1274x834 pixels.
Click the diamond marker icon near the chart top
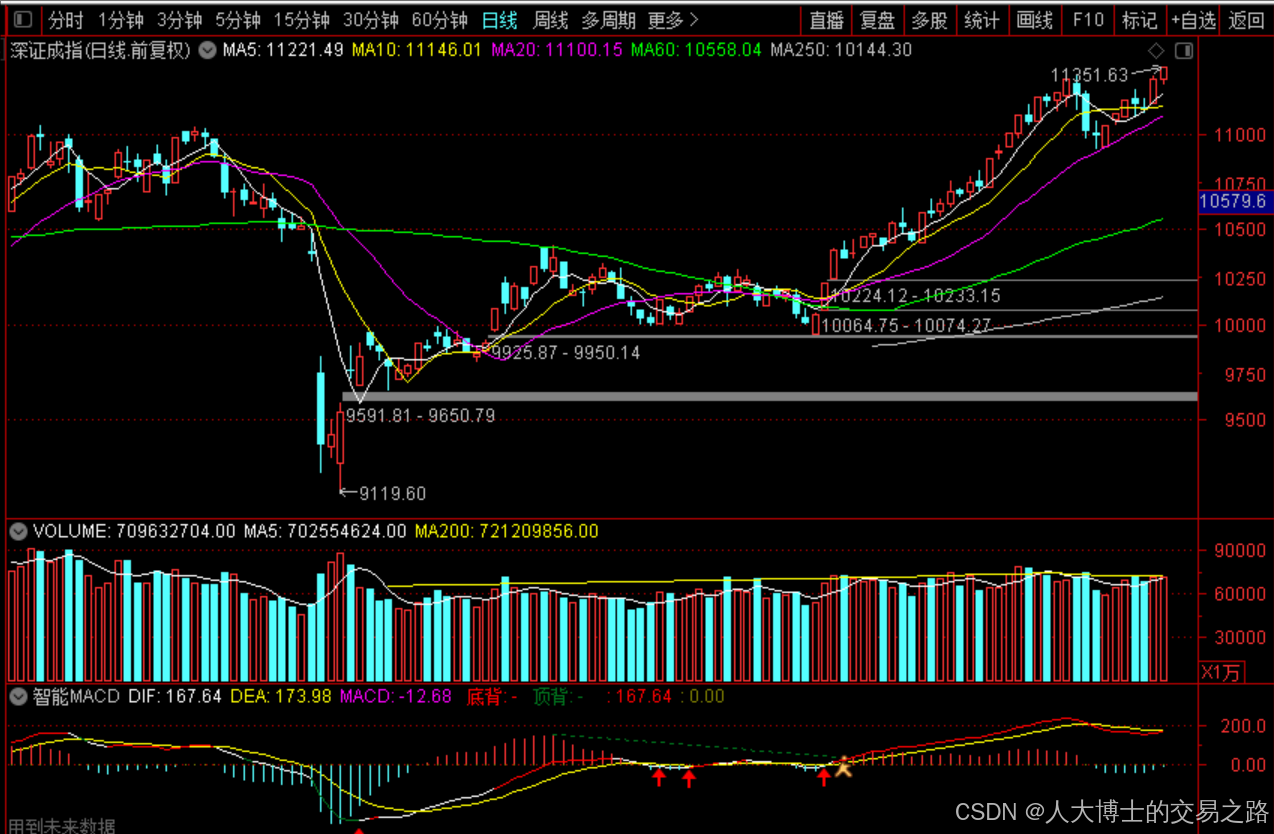coord(1156,50)
